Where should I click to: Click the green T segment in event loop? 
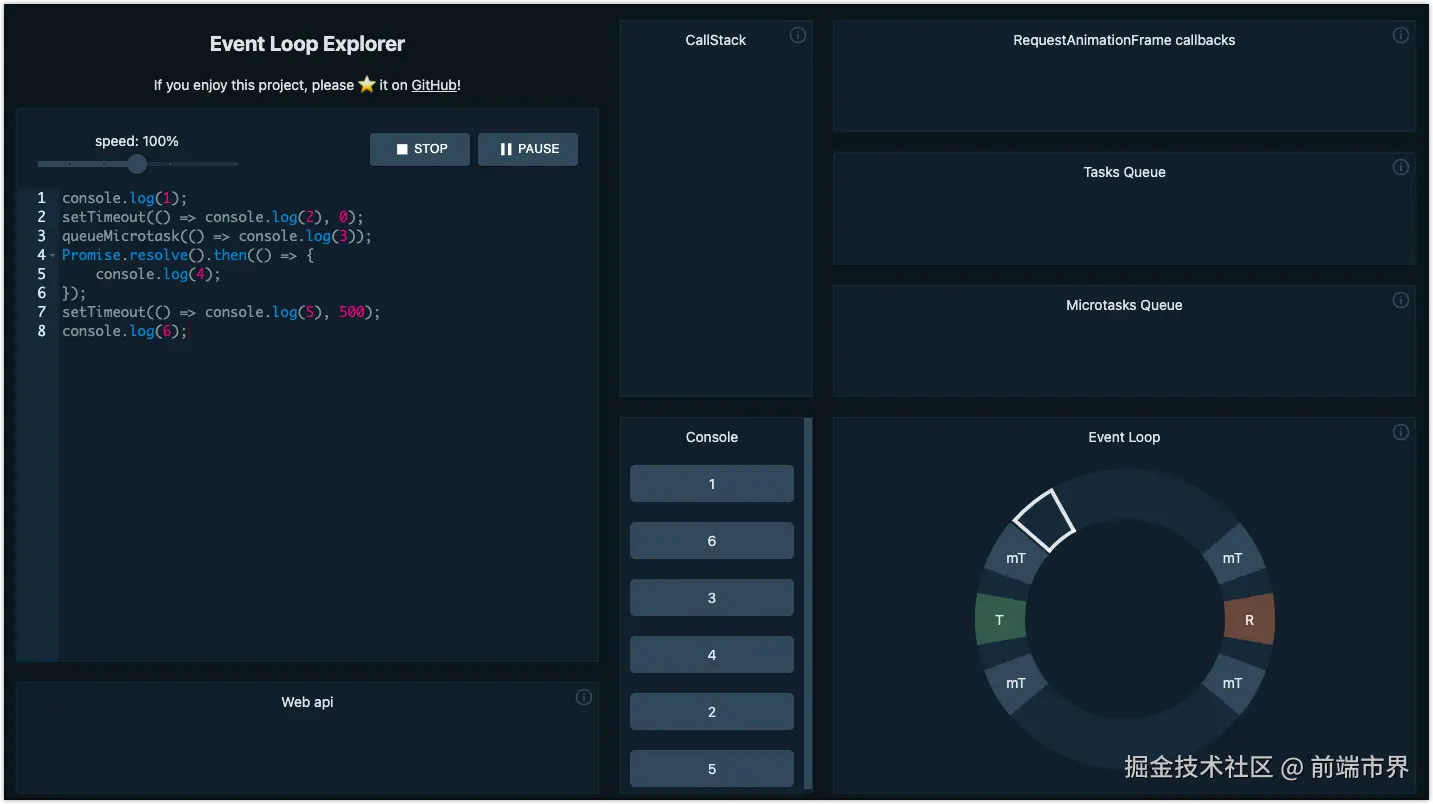[x=1000, y=620]
